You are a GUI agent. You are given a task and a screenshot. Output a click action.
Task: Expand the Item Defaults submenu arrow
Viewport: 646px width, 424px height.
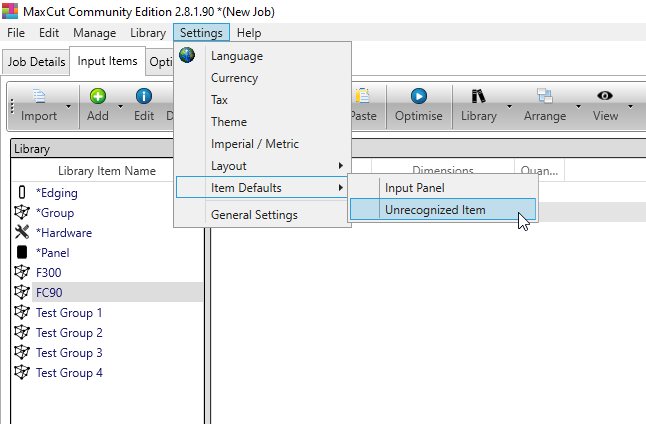tap(341, 187)
